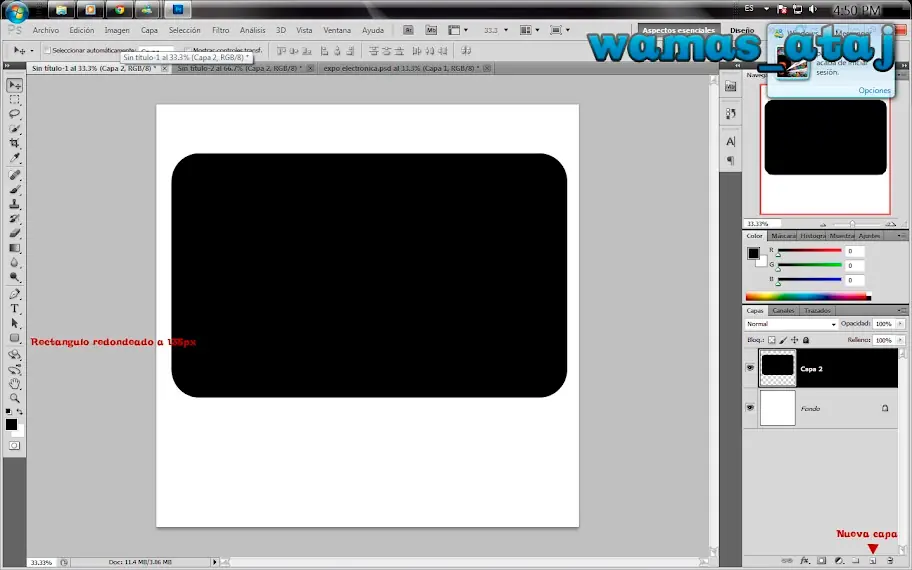Toggle Seleccionar automáticamente checkbox
Screen dimensions: 912x570
(47, 51)
